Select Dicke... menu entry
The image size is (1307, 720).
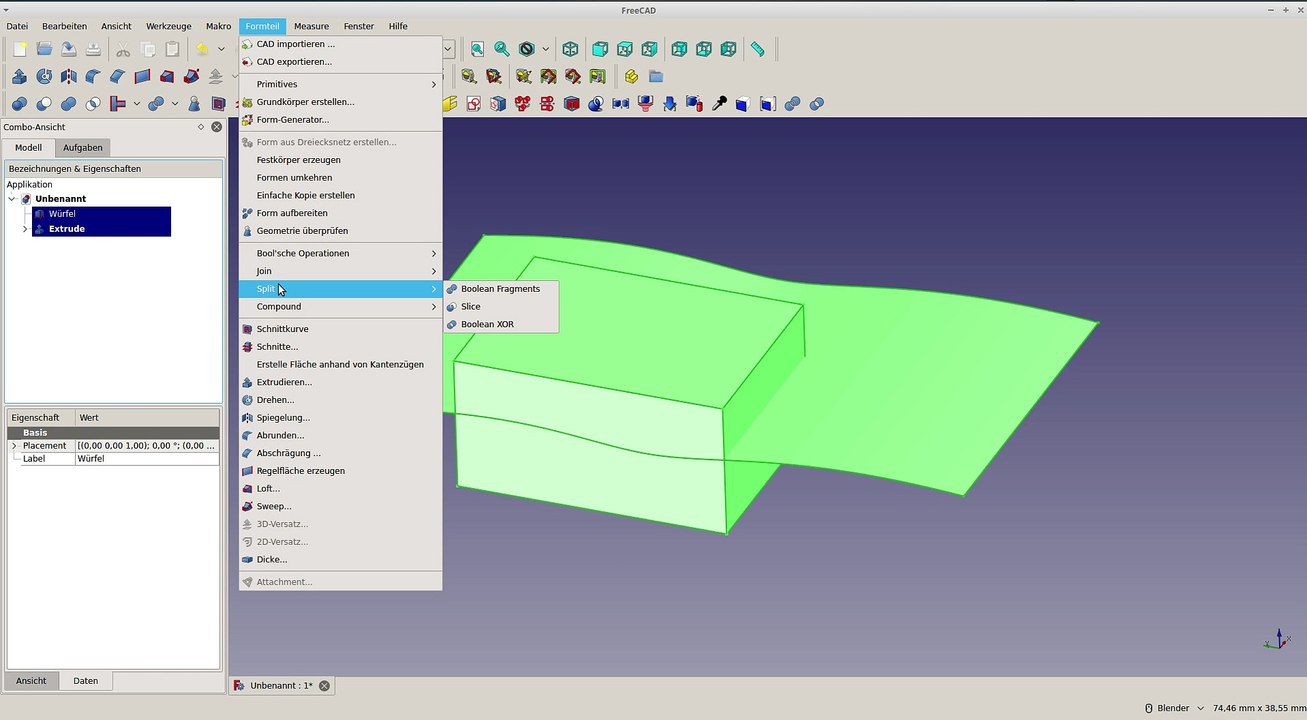340,560
